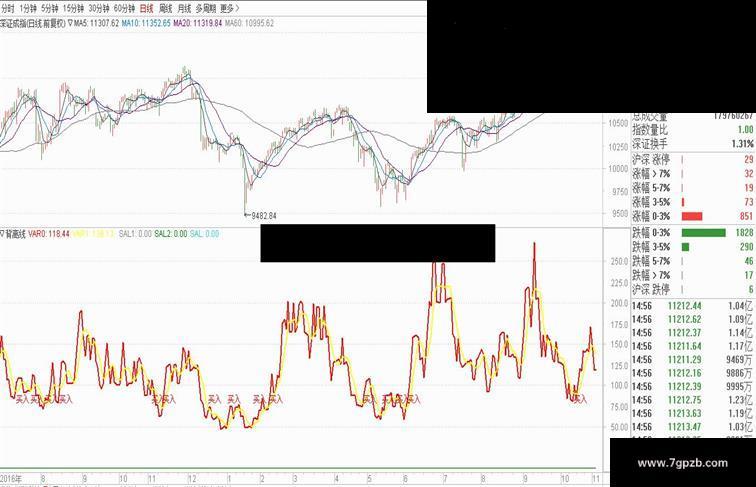The image size is (756, 487).
Task: Click the 10500 price axis label
Action: [x=618, y=123]
